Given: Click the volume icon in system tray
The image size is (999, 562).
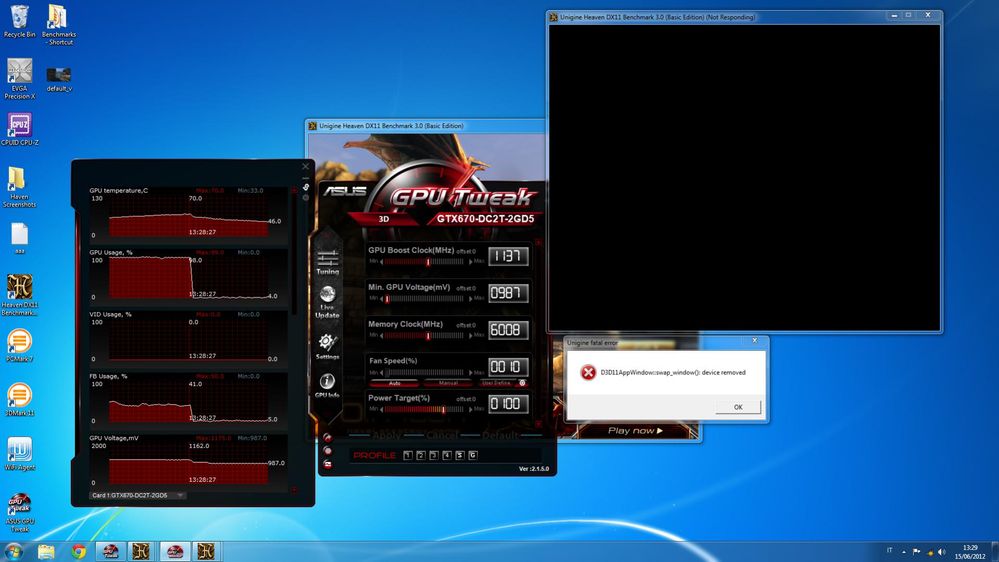Looking at the screenshot, I should [x=942, y=552].
